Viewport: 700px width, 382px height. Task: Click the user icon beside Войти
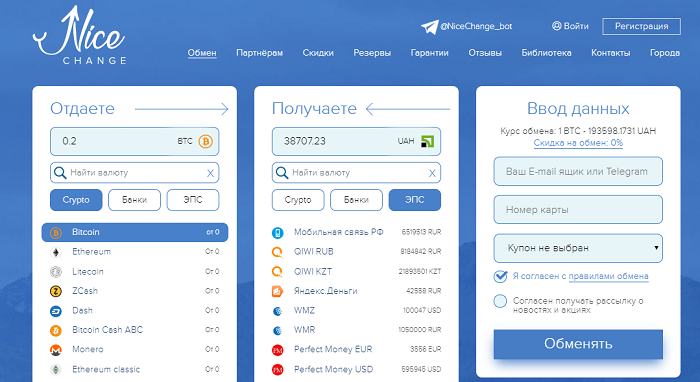pyautogui.click(x=556, y=26)
